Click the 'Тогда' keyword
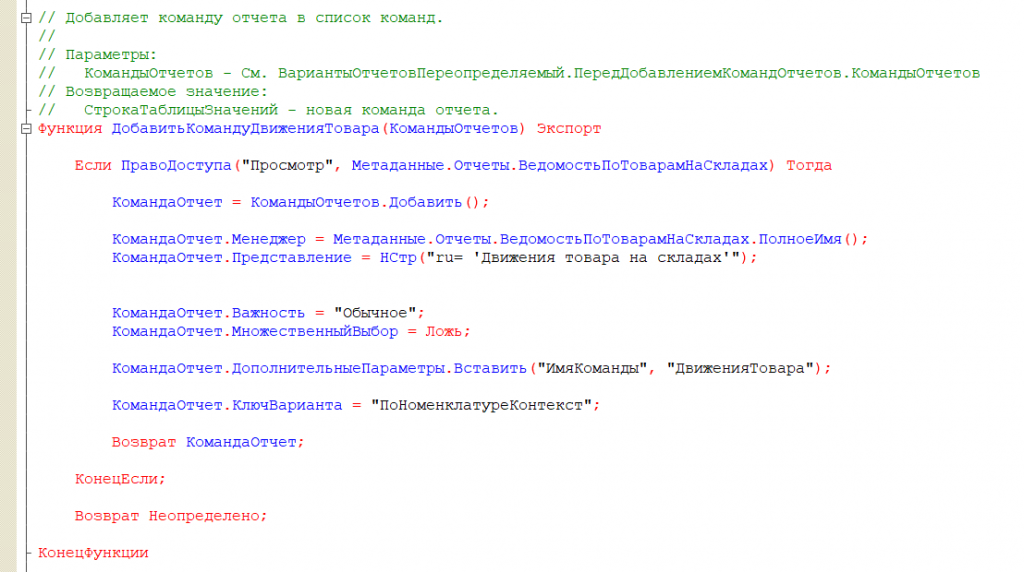The image size is (1024, 572). 808,165
